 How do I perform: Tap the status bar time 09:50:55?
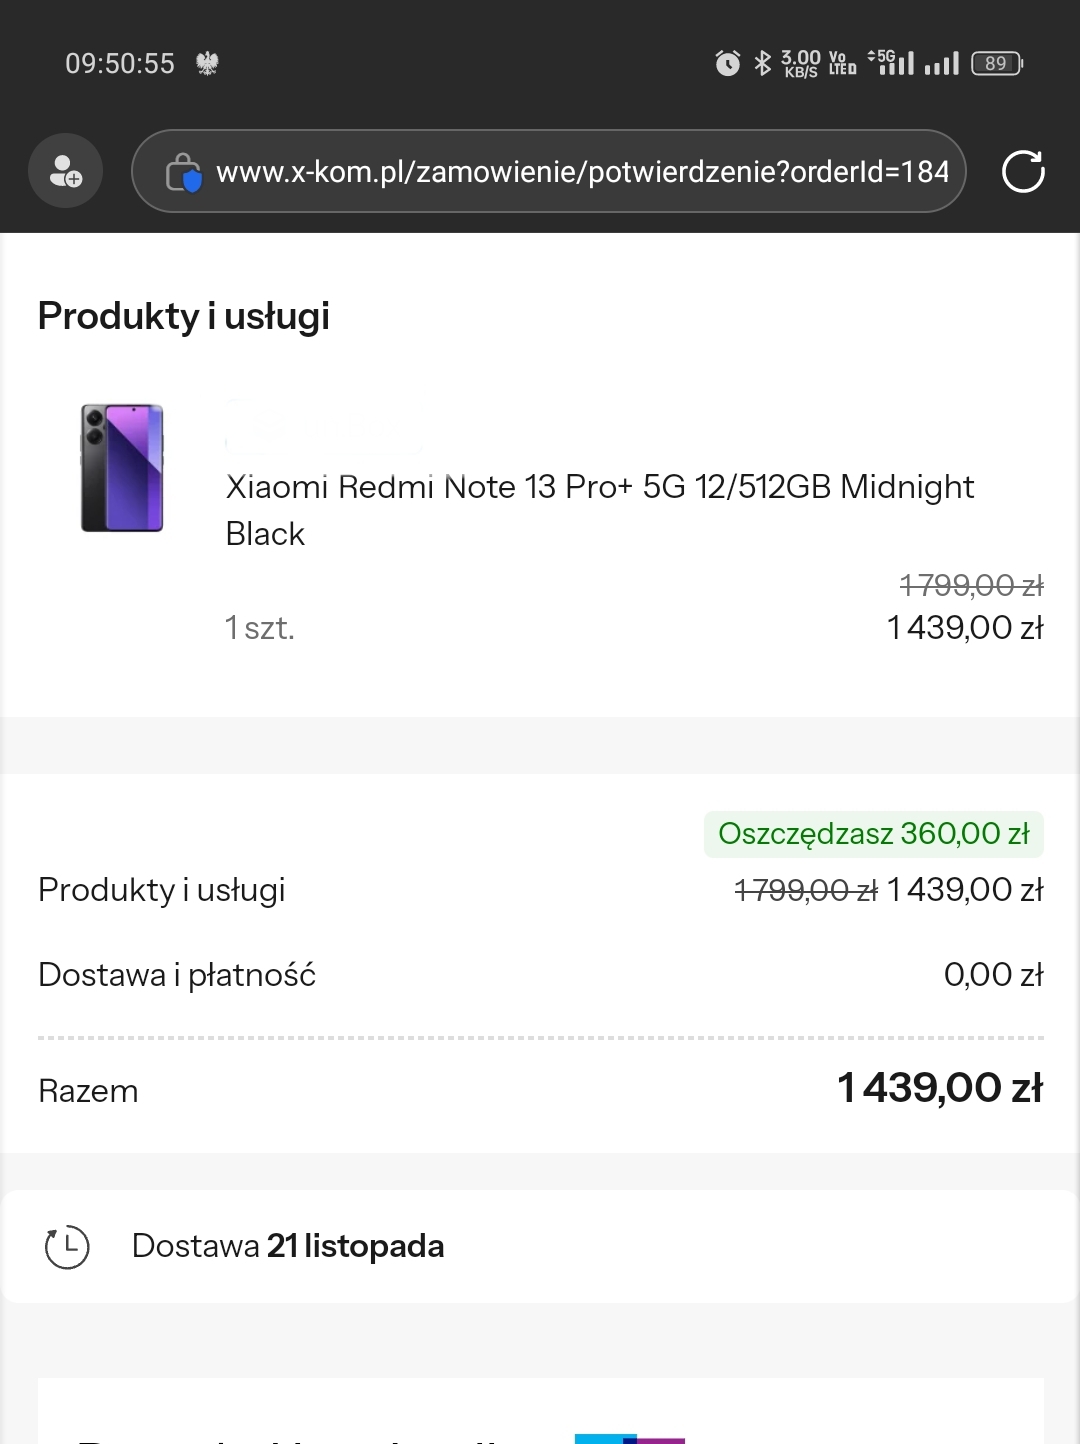[120, 64]
